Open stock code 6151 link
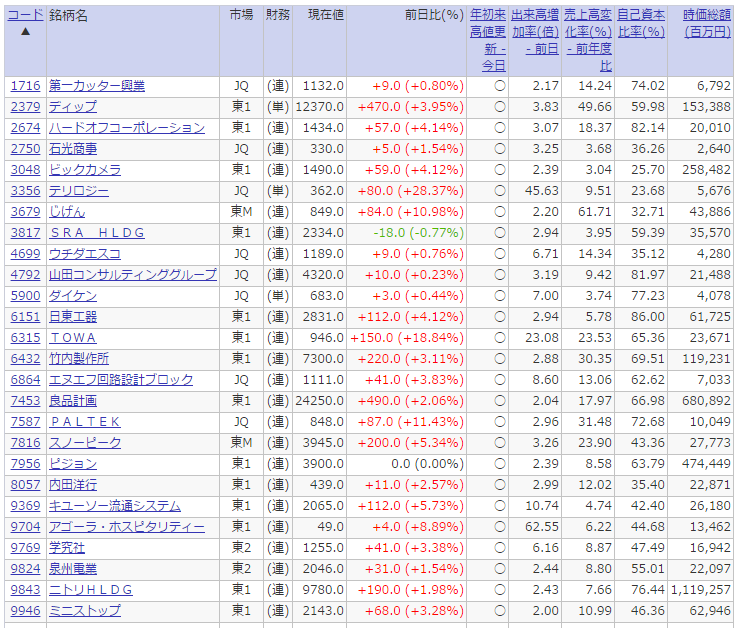This screenshot has height=628, width=737. pos(25,317)
